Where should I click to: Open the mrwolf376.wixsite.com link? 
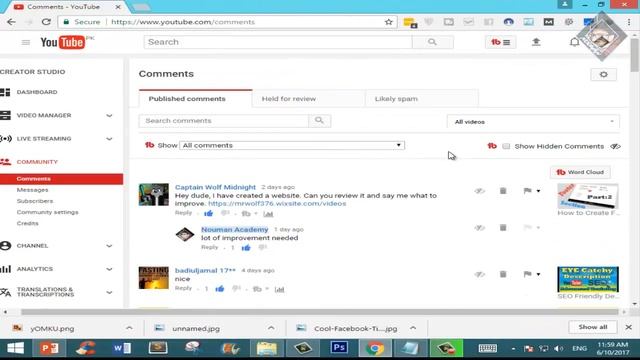277,203
